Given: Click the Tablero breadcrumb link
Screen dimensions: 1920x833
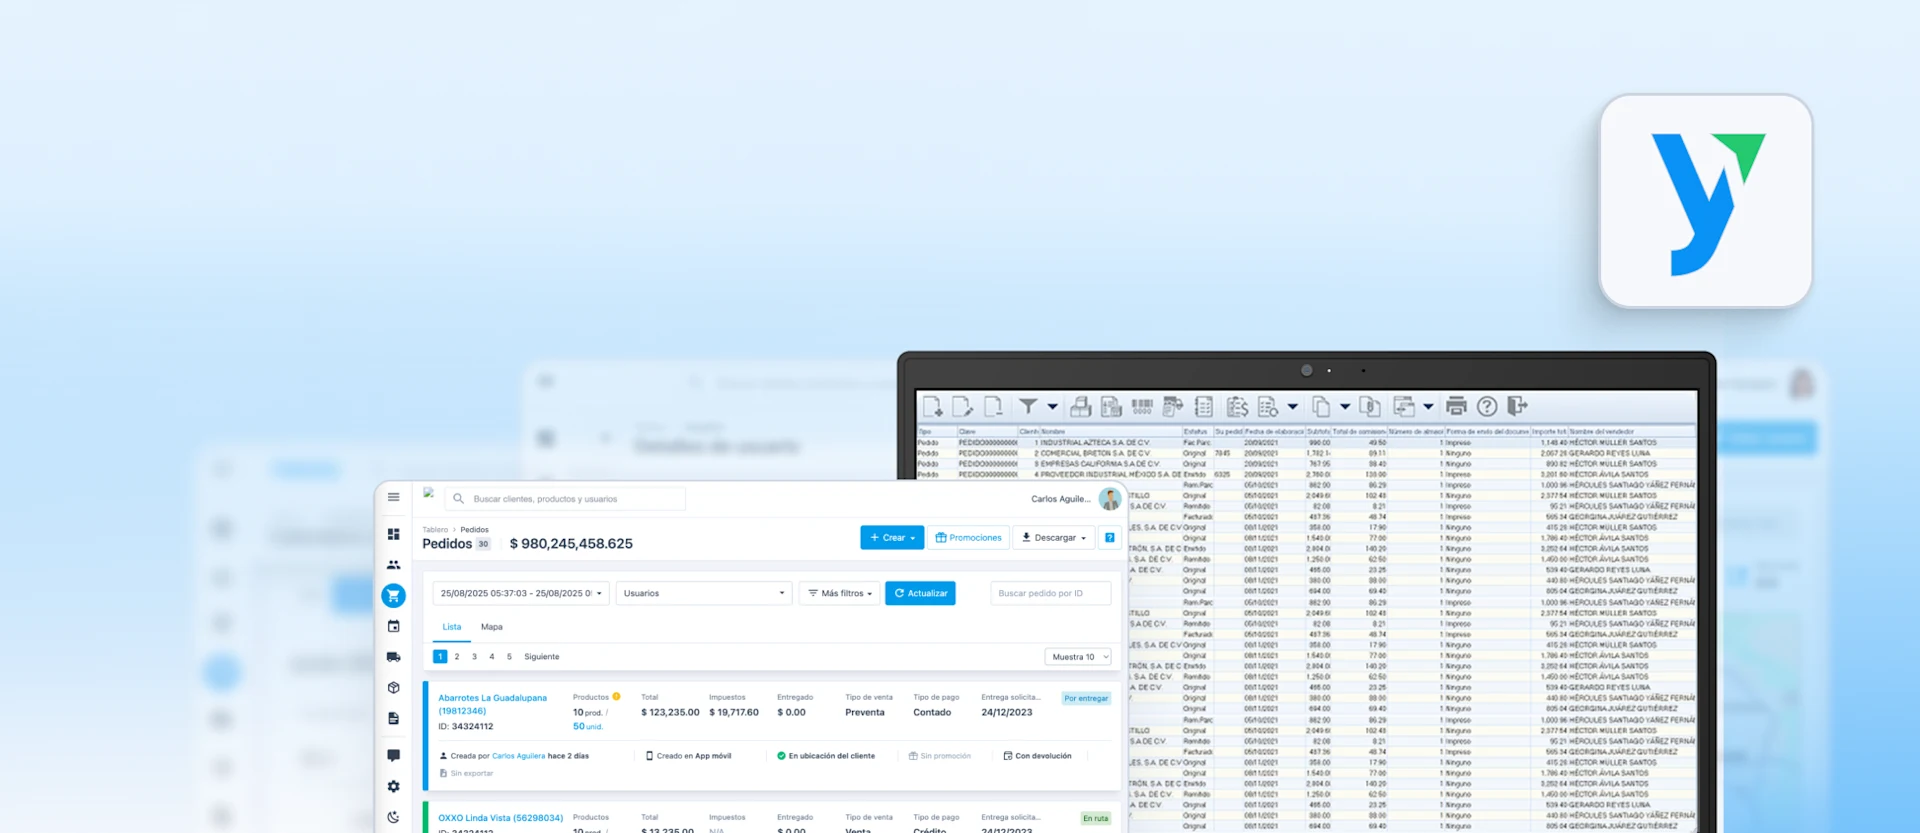Looking at the screenshot, I should [x=435, y=530].
